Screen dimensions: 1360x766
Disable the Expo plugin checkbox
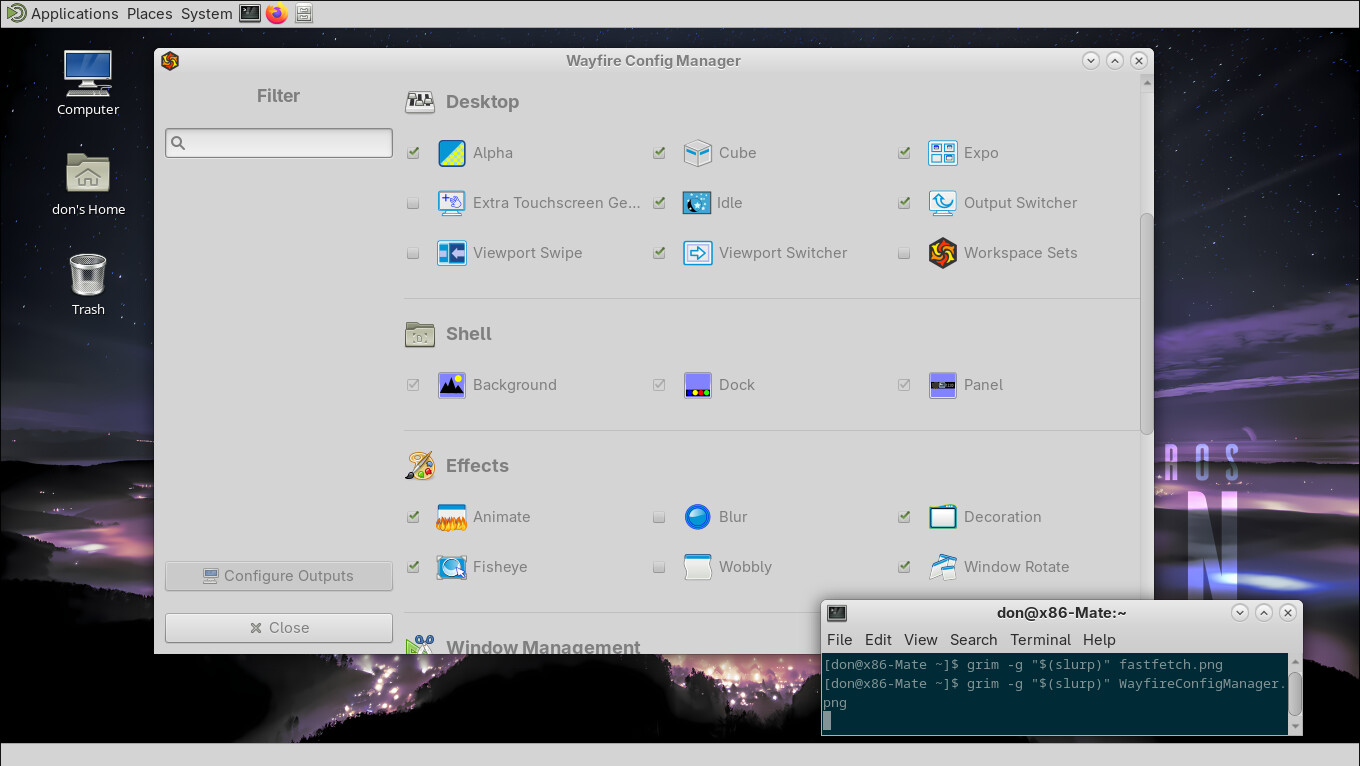904,153
